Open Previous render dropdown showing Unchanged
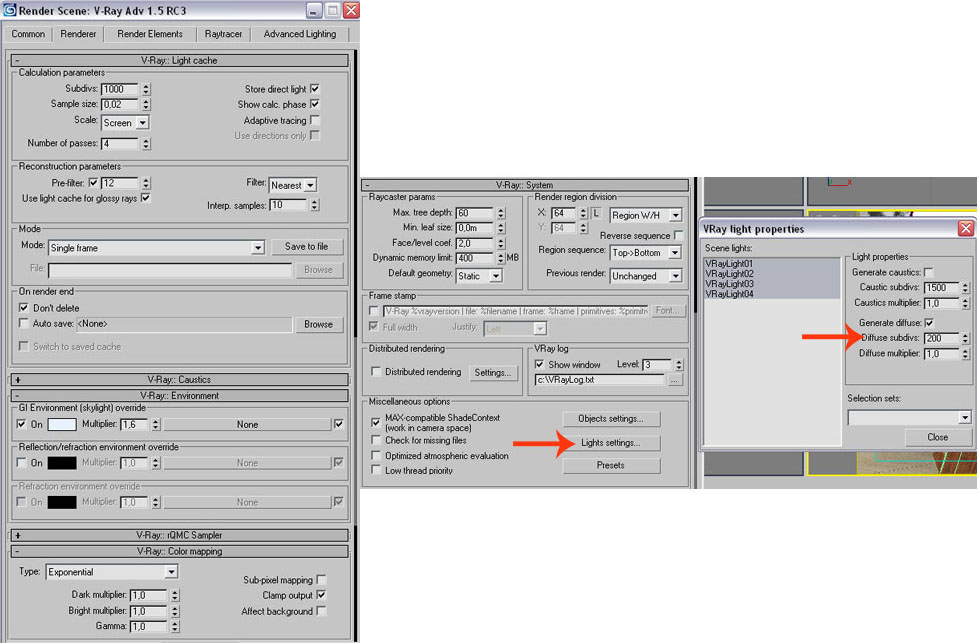Screen dimensions: 979x643 pyautogui.click(x=646, y=276)
